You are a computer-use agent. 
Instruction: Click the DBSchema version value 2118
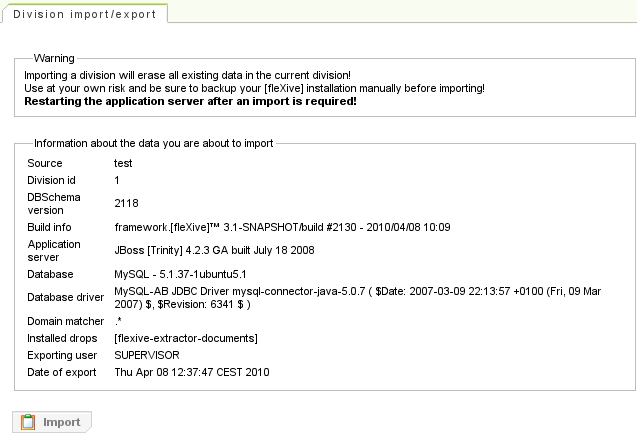pos(126,203)
